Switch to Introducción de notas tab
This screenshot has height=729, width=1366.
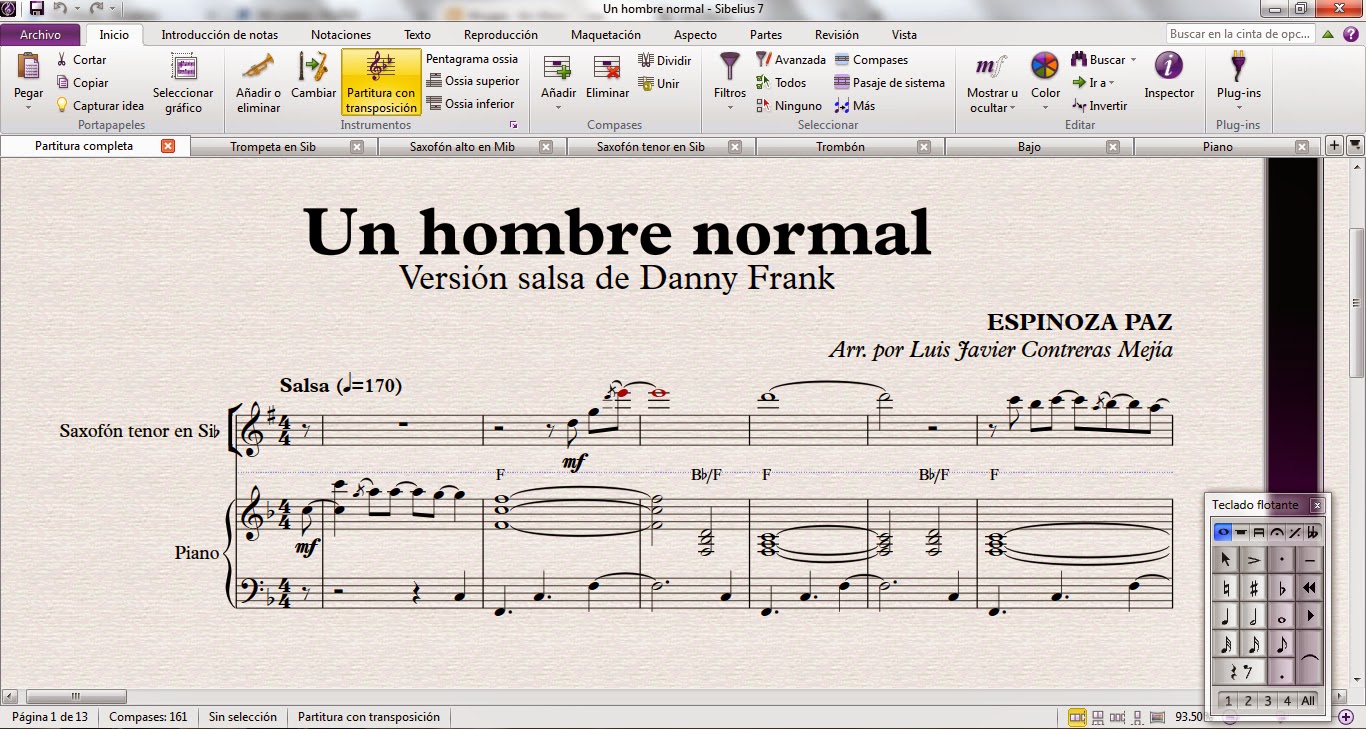[x=219, y=34]
